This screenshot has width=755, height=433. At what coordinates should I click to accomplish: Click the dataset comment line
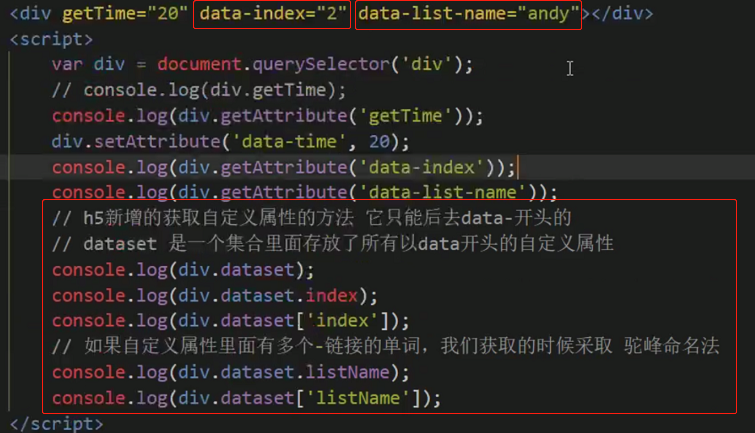pyautogui.click(x=333, y=244)
